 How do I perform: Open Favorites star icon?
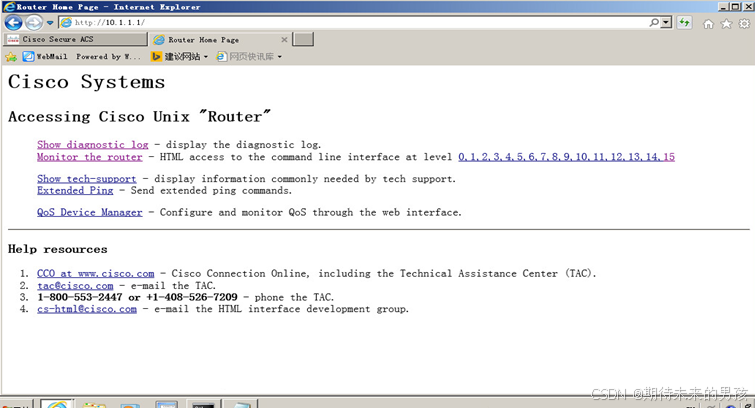click(726, 24)
